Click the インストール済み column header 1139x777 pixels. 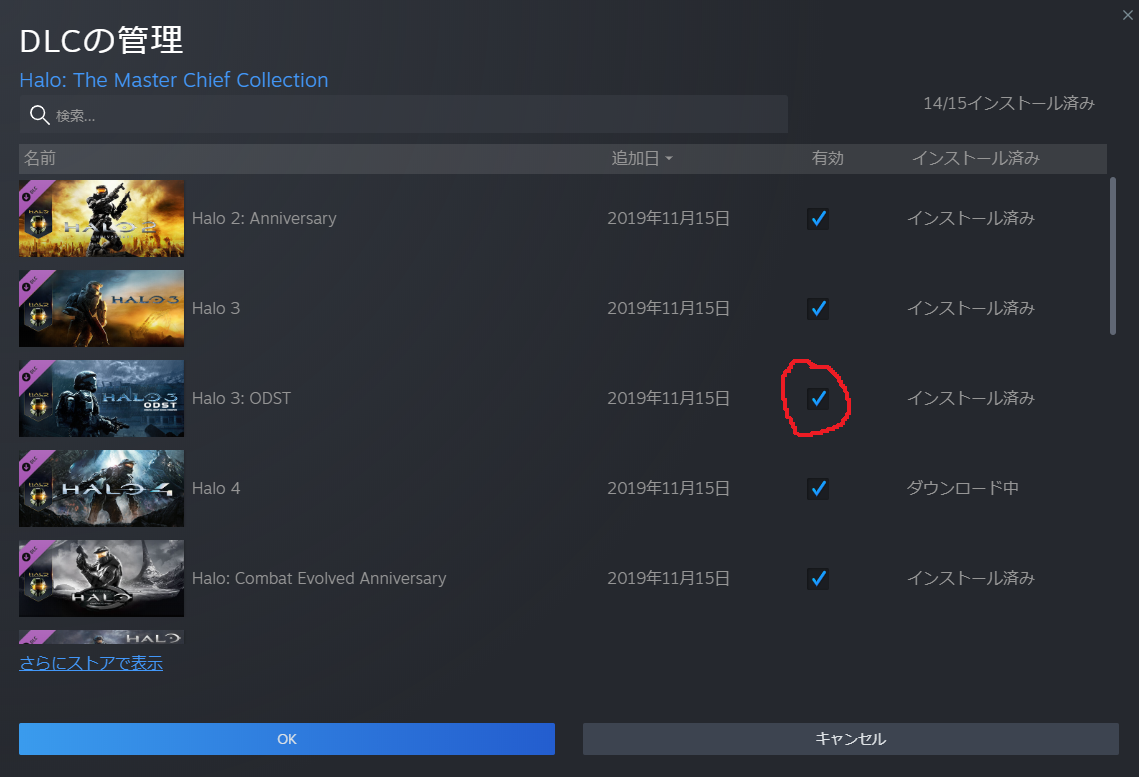tap(976, 158)
